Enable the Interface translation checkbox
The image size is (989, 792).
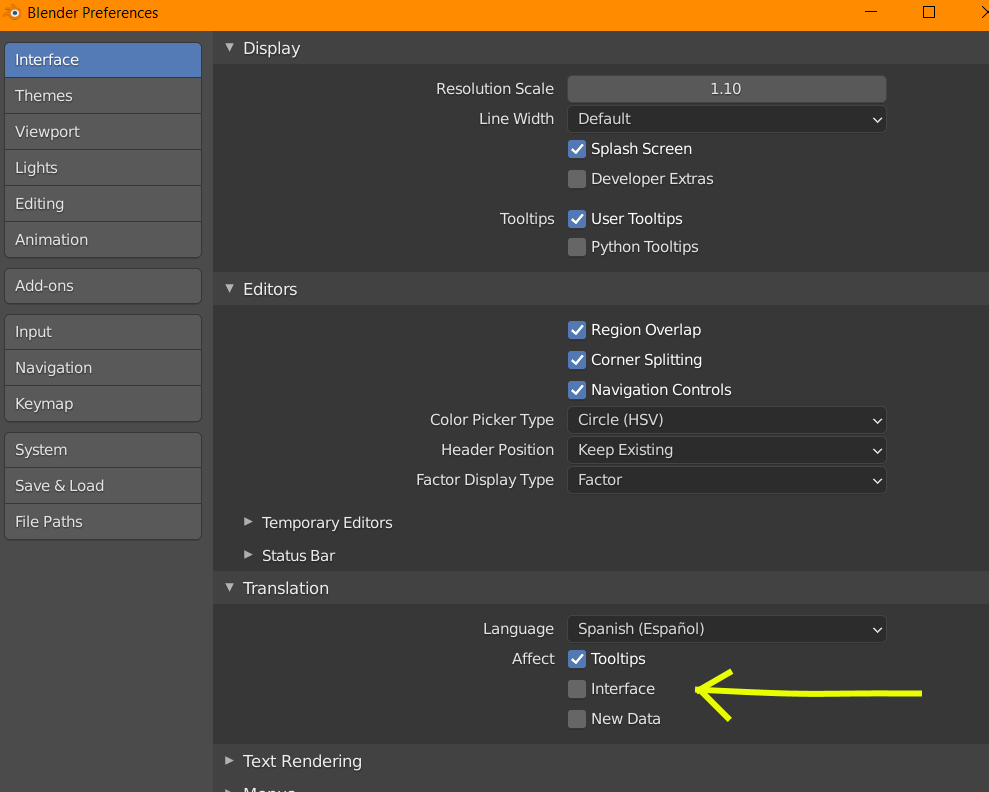577,689
